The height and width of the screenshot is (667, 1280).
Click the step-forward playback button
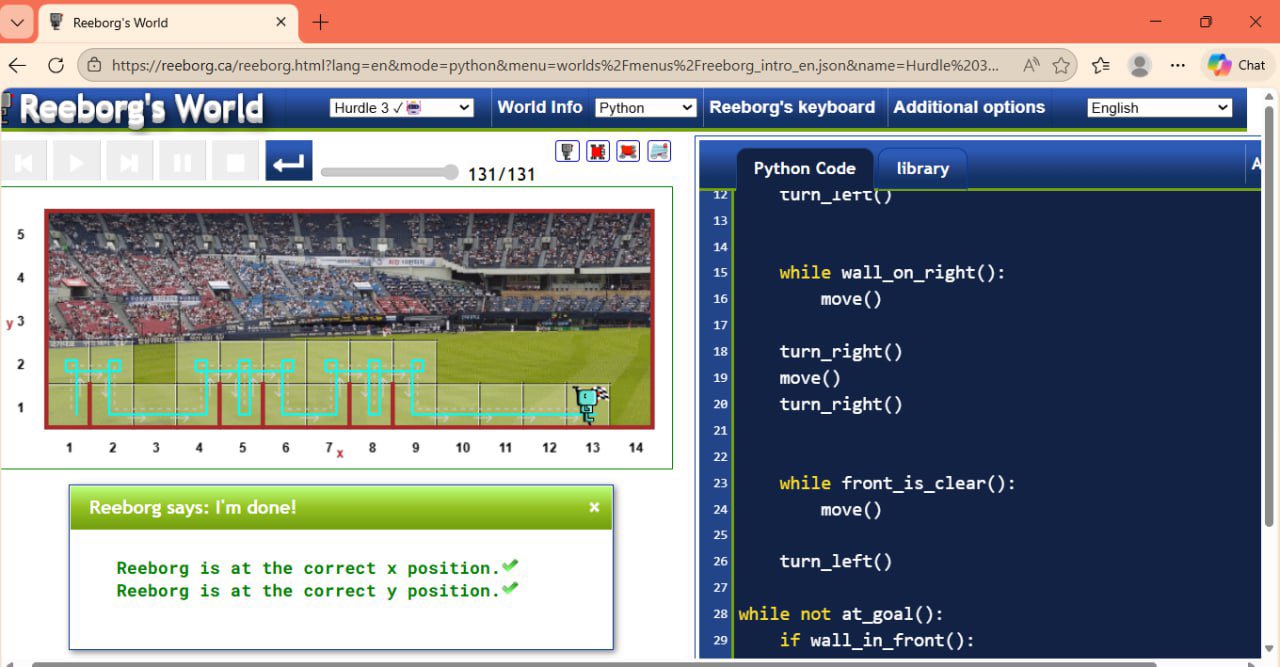tap(129, 161)
